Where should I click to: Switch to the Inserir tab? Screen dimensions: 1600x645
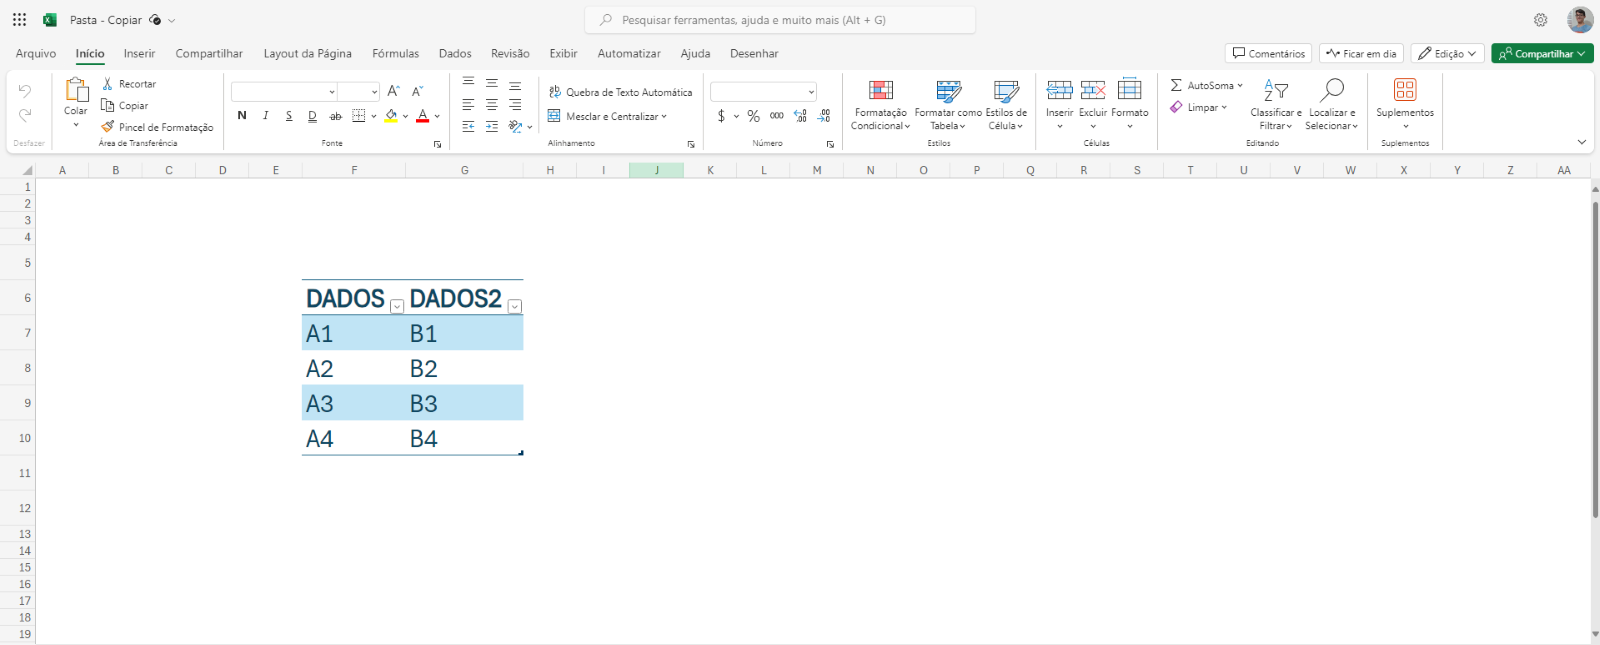point(139,54)
